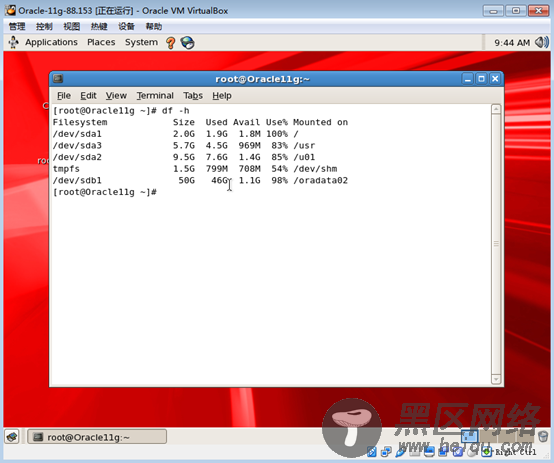Click the Show Desktop icon in bottom panel
This screenshot has height=463, width=554.
click(x=12, y=437)
